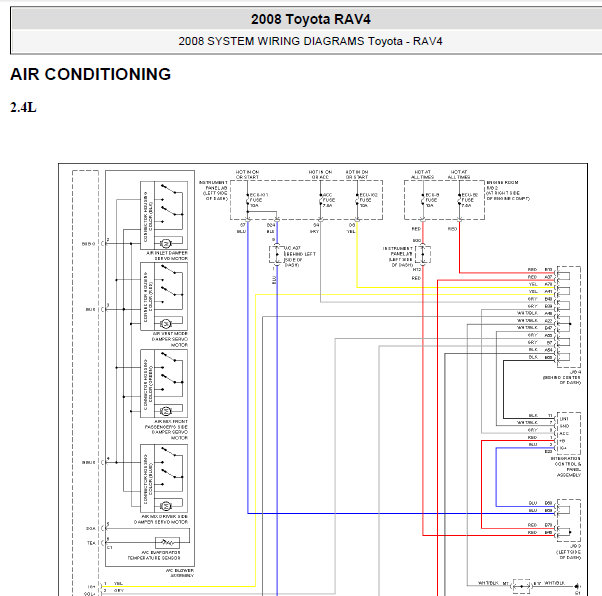Click the "J/C A27 (BEHIND LEFT SIDE OF DASH)" label
The width and height of the screenshot is (602, 596).
coord(300,257)
